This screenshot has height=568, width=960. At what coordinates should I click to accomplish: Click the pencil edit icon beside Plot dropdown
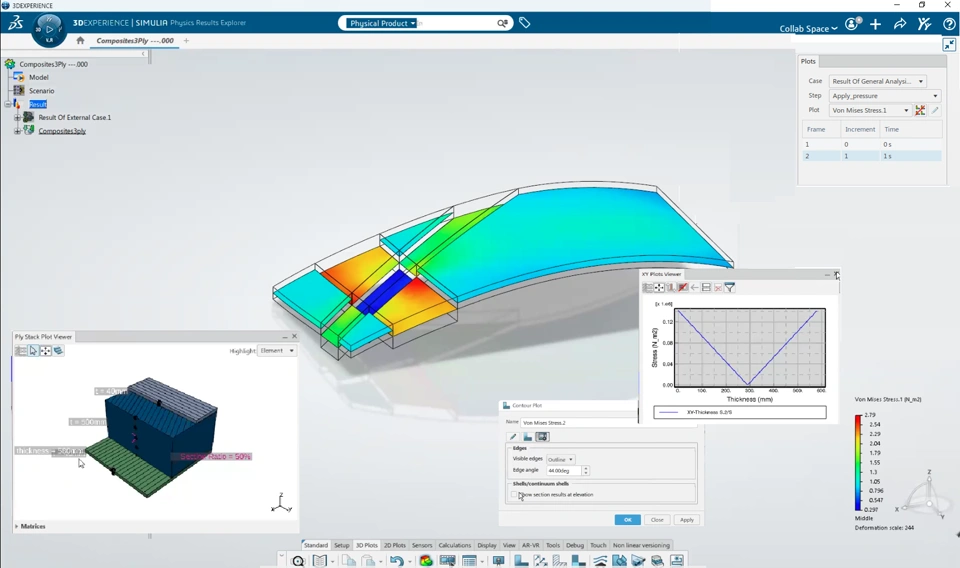(935, 110)
